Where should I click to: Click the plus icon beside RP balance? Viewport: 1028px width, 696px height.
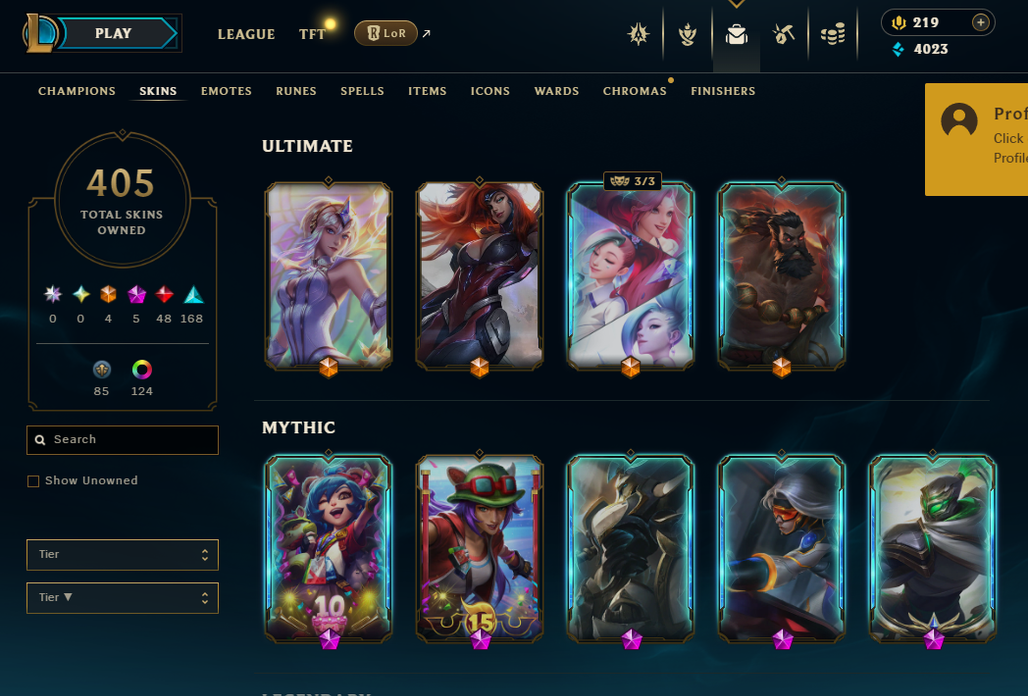980,22
